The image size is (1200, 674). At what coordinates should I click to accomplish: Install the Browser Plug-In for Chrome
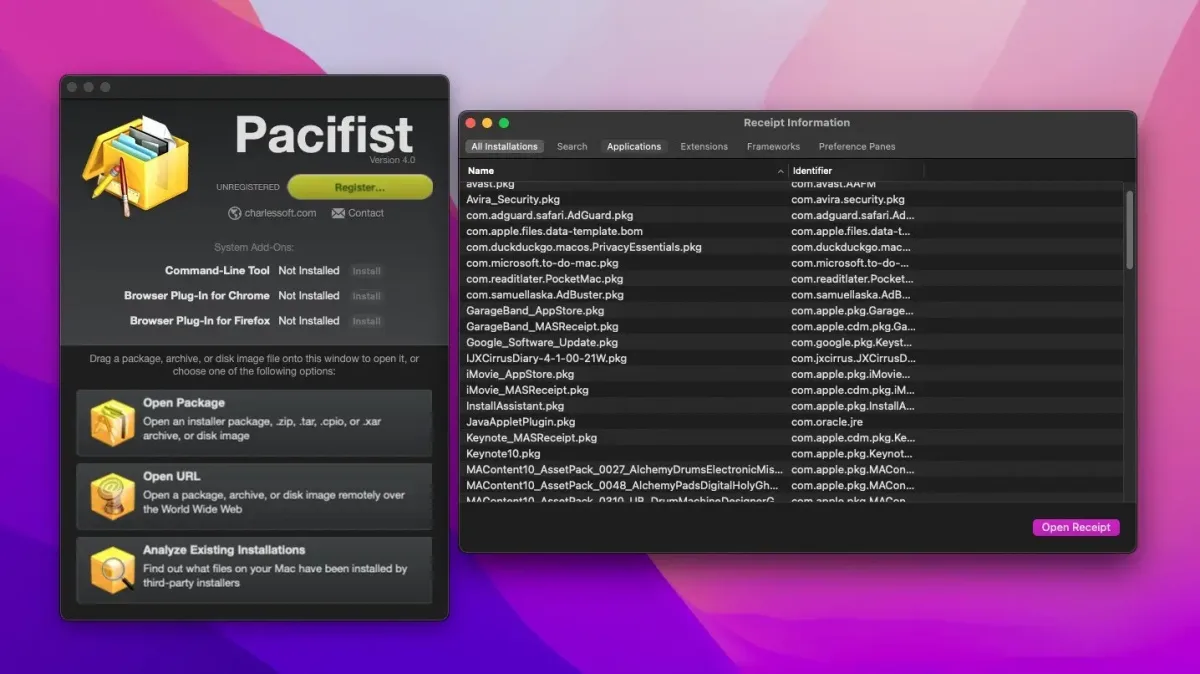click(366, 296)
